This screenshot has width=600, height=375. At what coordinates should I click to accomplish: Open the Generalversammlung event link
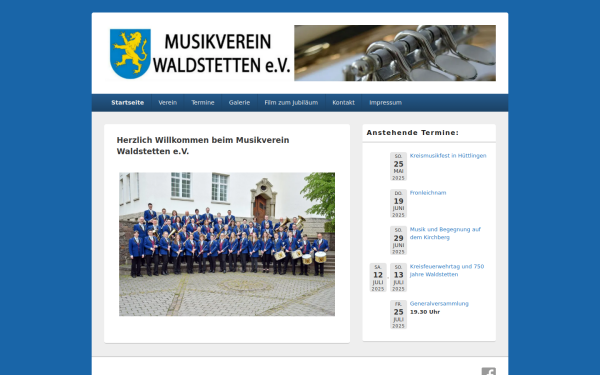[439, 304]
